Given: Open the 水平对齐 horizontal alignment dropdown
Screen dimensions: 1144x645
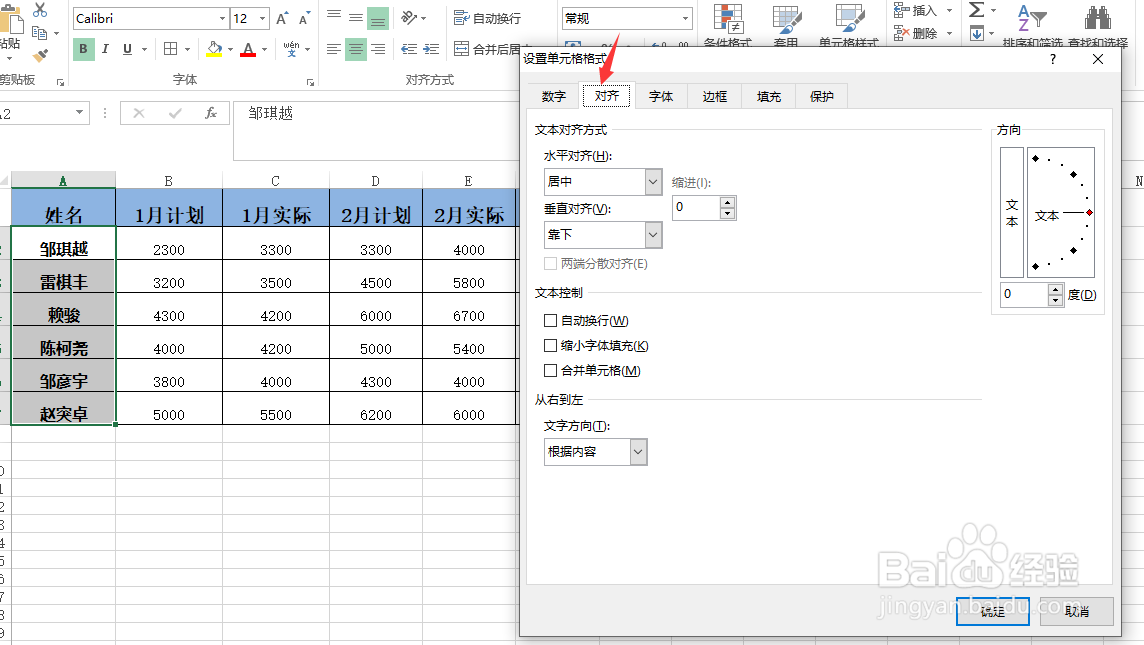Looking at the screenshot, I should (653, 182).
